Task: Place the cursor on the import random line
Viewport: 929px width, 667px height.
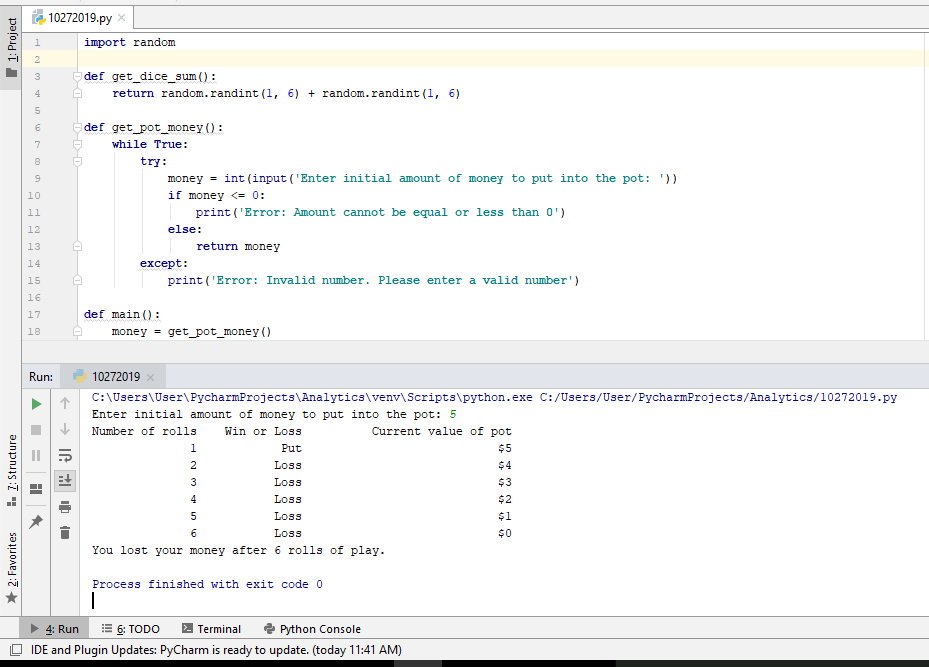Action: click(129, 43)
